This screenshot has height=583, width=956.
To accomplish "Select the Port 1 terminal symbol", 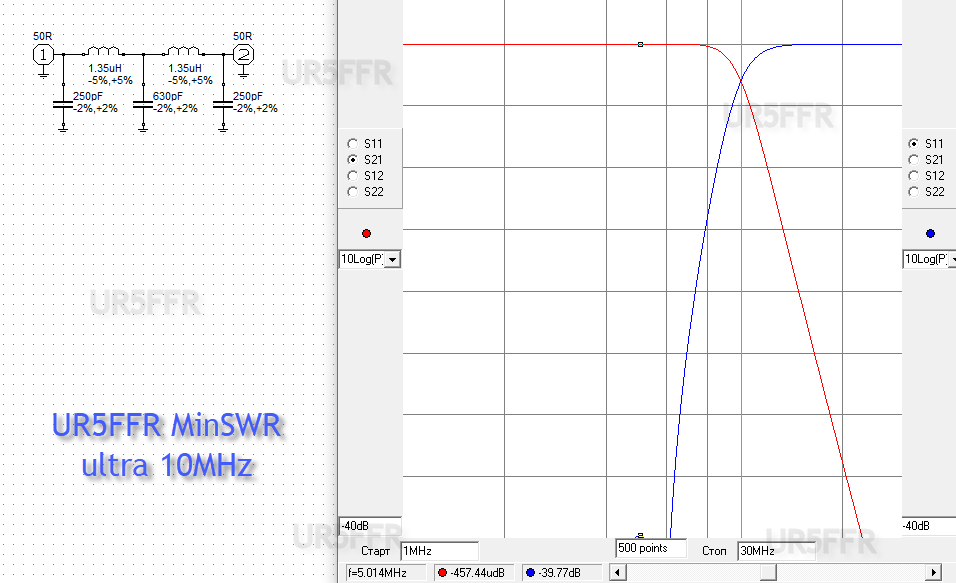I will pos(43,55).
